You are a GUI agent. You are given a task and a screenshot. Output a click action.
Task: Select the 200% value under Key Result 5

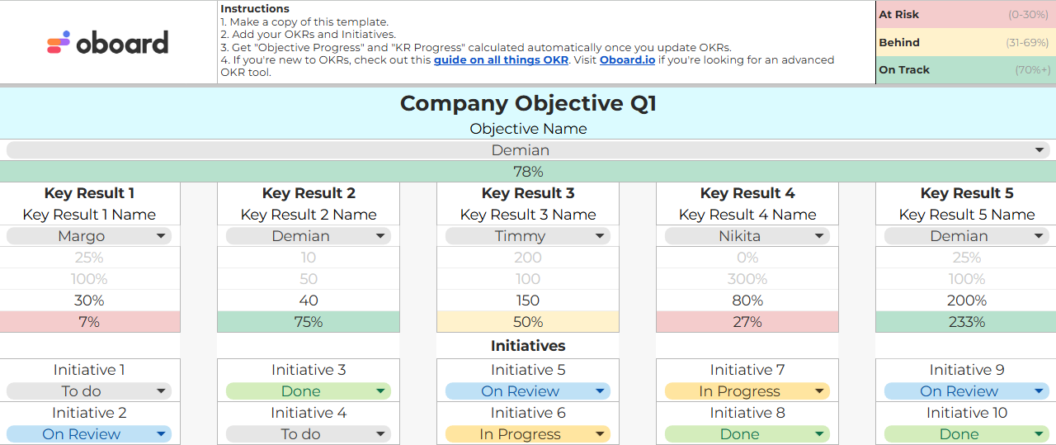[966, 300]
